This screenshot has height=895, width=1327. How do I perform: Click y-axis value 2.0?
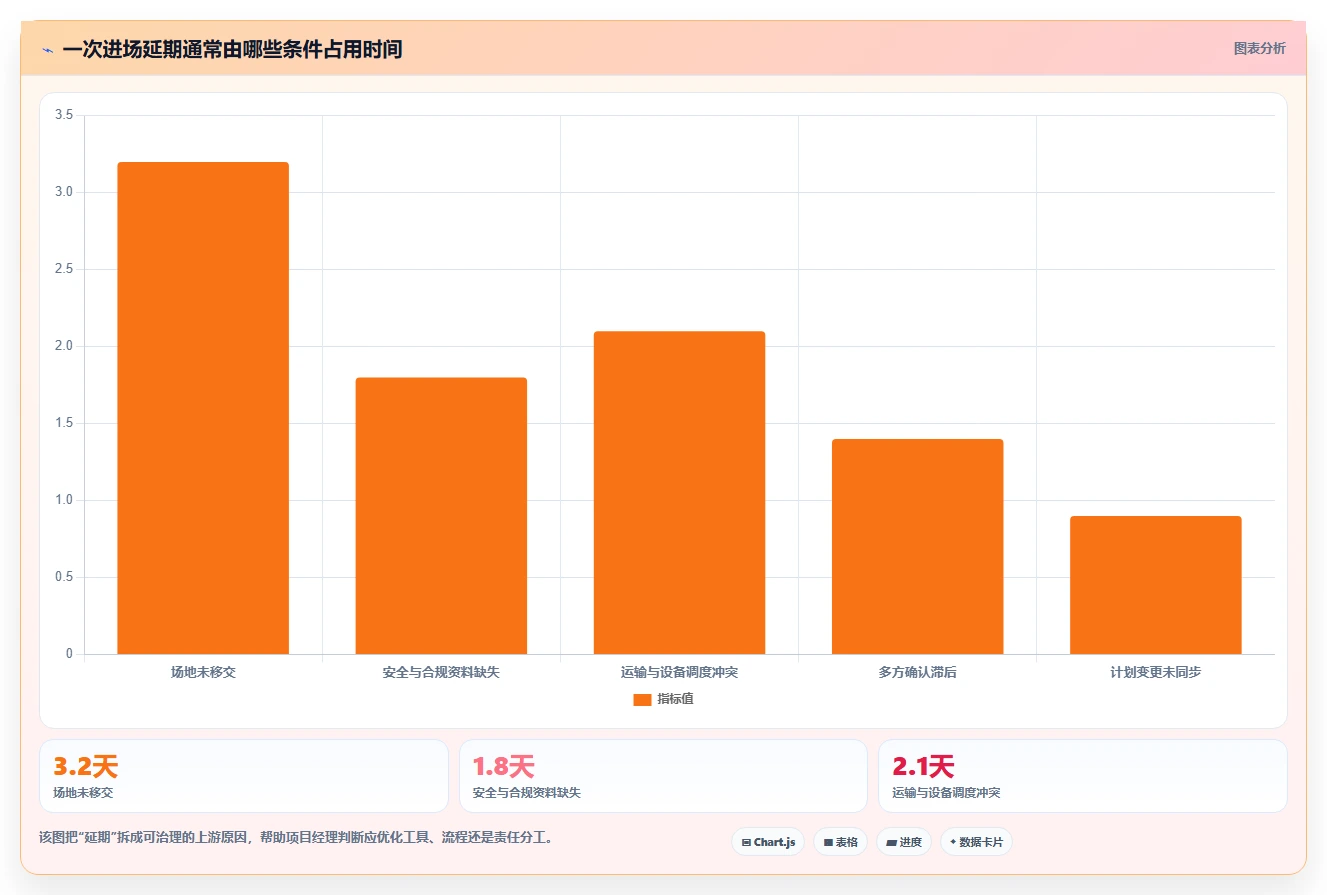(x=64, y=346)
